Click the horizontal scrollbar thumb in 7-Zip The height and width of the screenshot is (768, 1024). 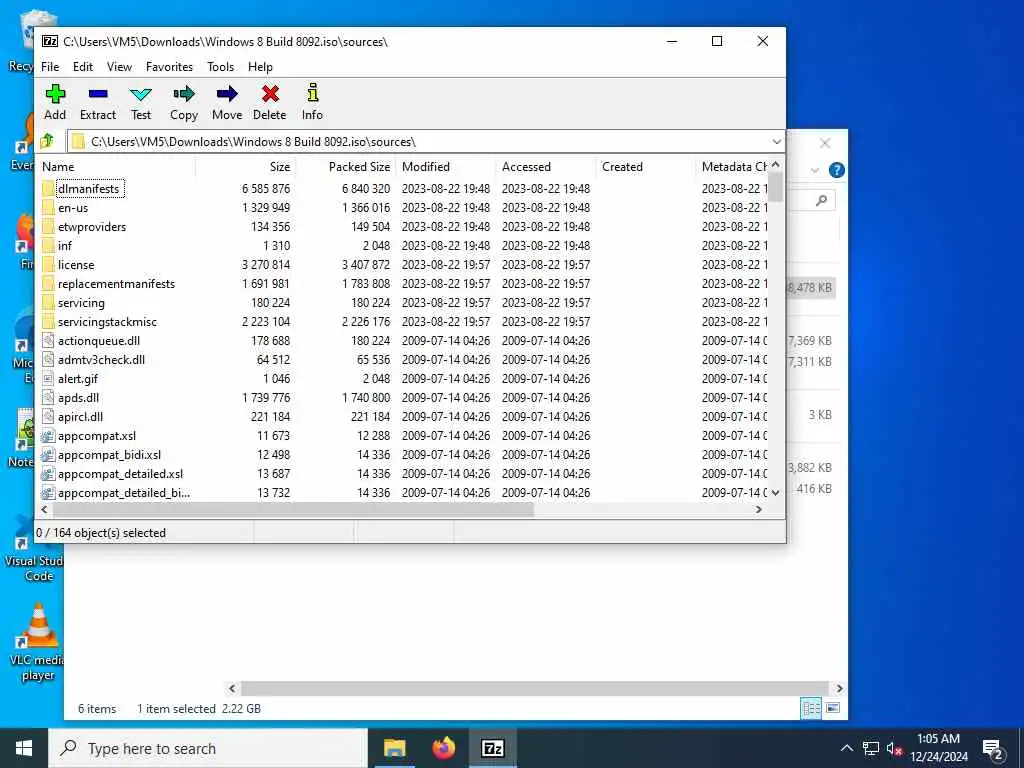point(293,509)
